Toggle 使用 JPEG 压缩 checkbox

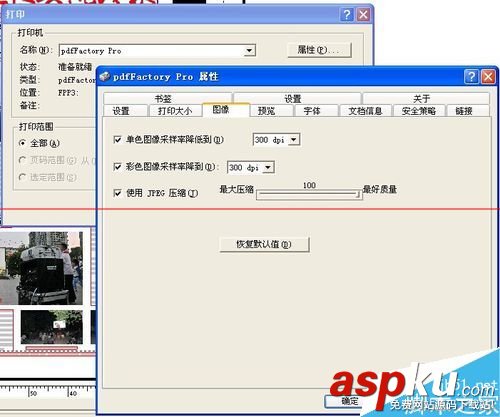point(117,193)
